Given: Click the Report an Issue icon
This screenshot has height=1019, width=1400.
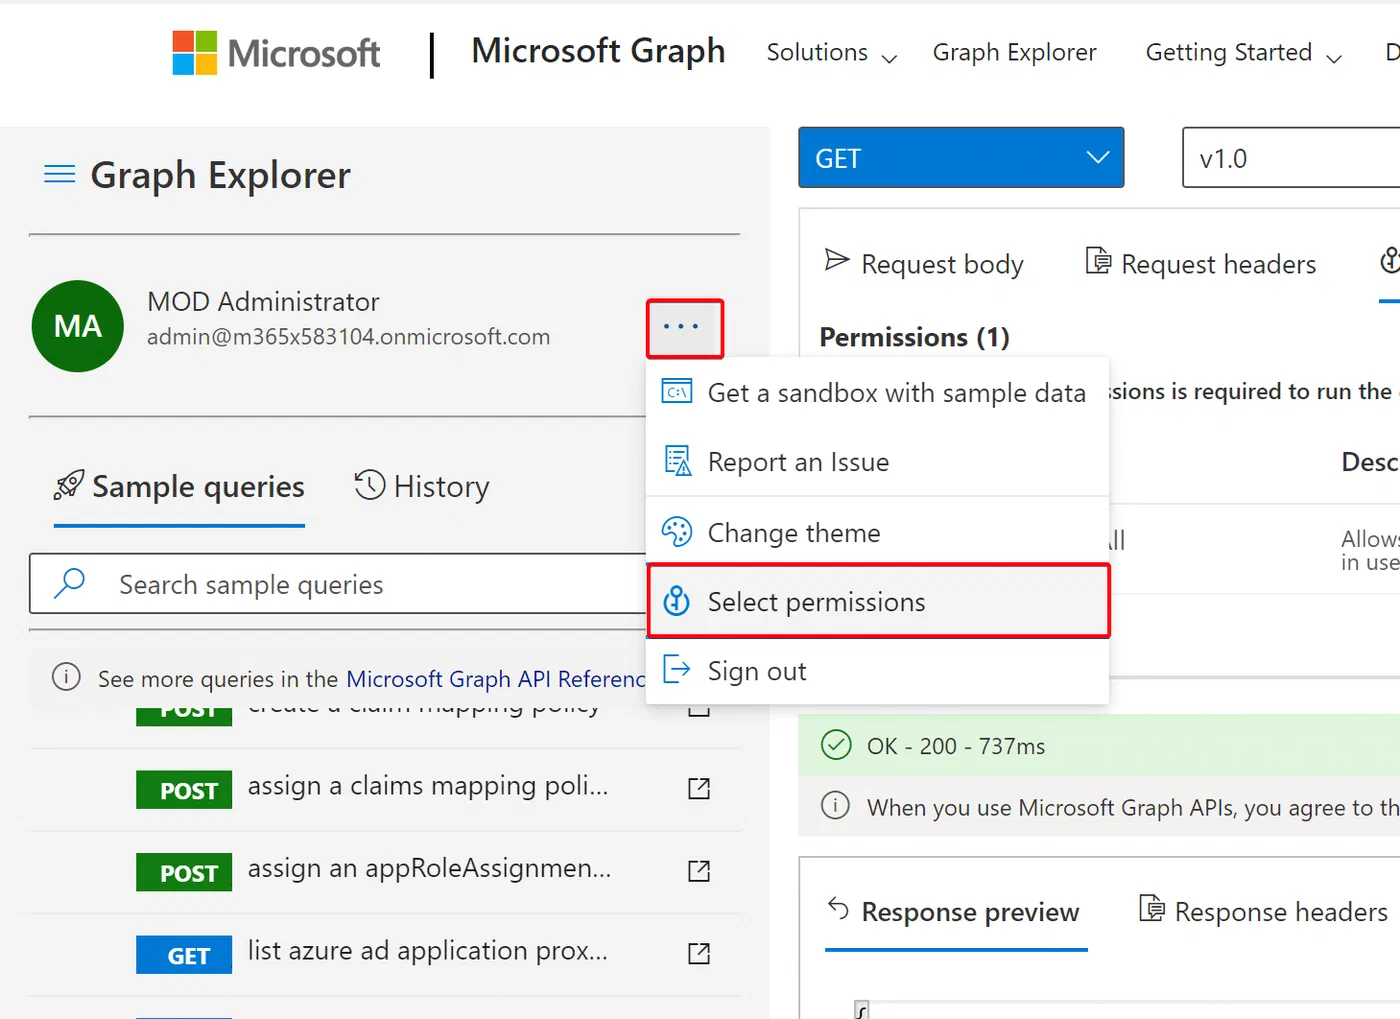Looking at the screenshot, I should point(677,461).
